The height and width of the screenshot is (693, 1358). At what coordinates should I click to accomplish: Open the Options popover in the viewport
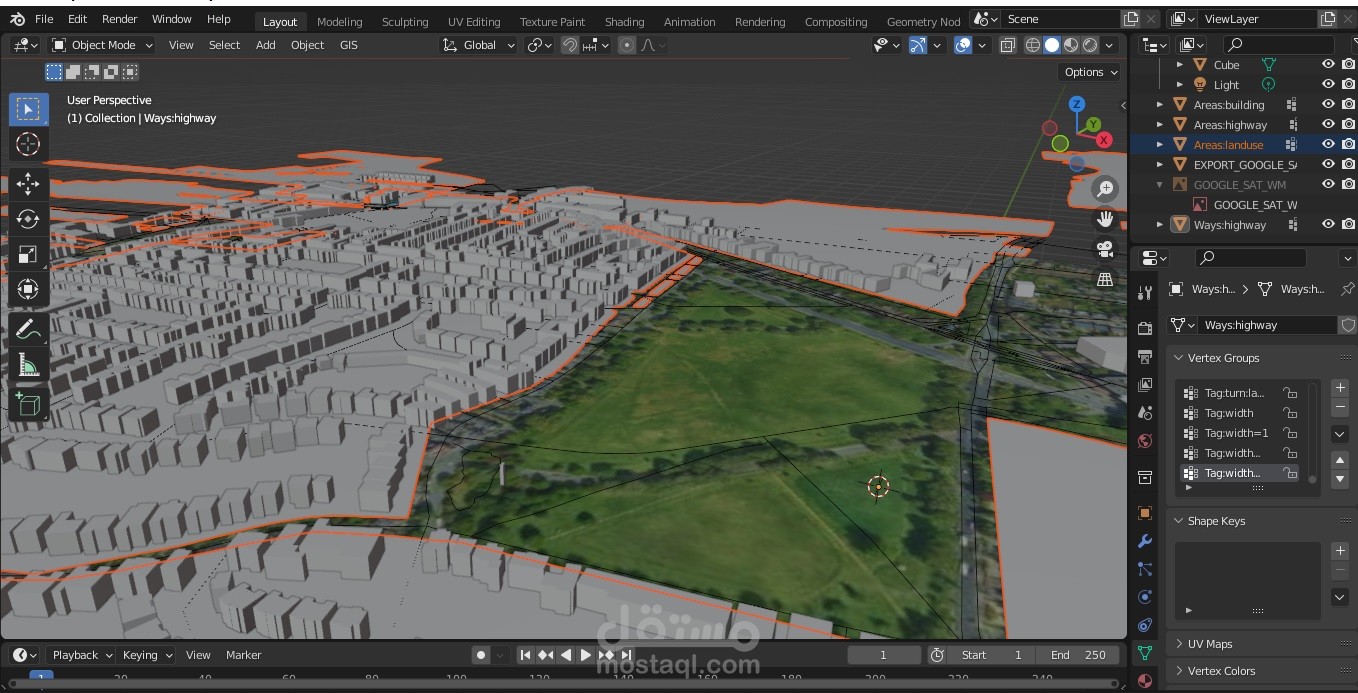pyautogui.click(x=1089, y=71)
